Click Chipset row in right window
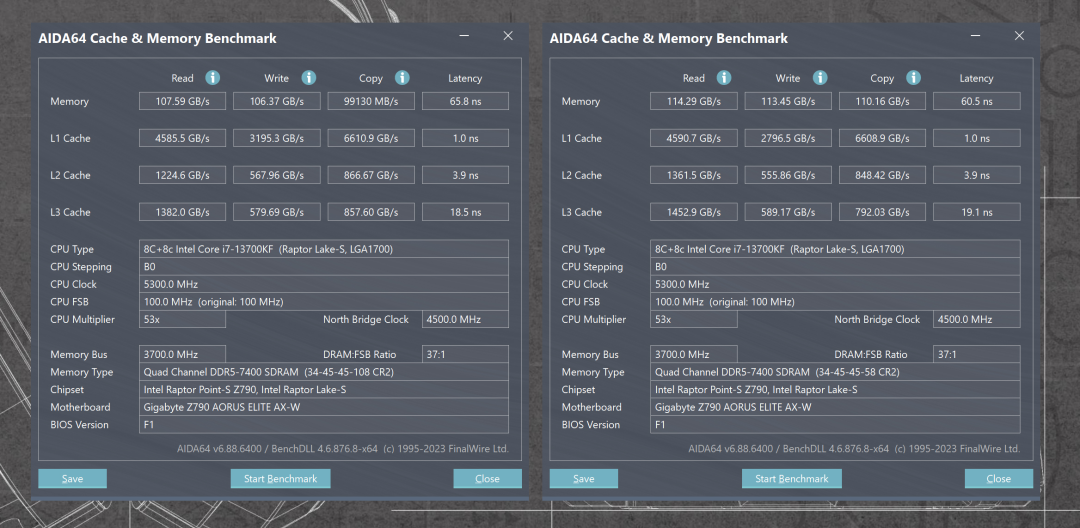Screen dimensions: 1080x528 coord(835,390)
